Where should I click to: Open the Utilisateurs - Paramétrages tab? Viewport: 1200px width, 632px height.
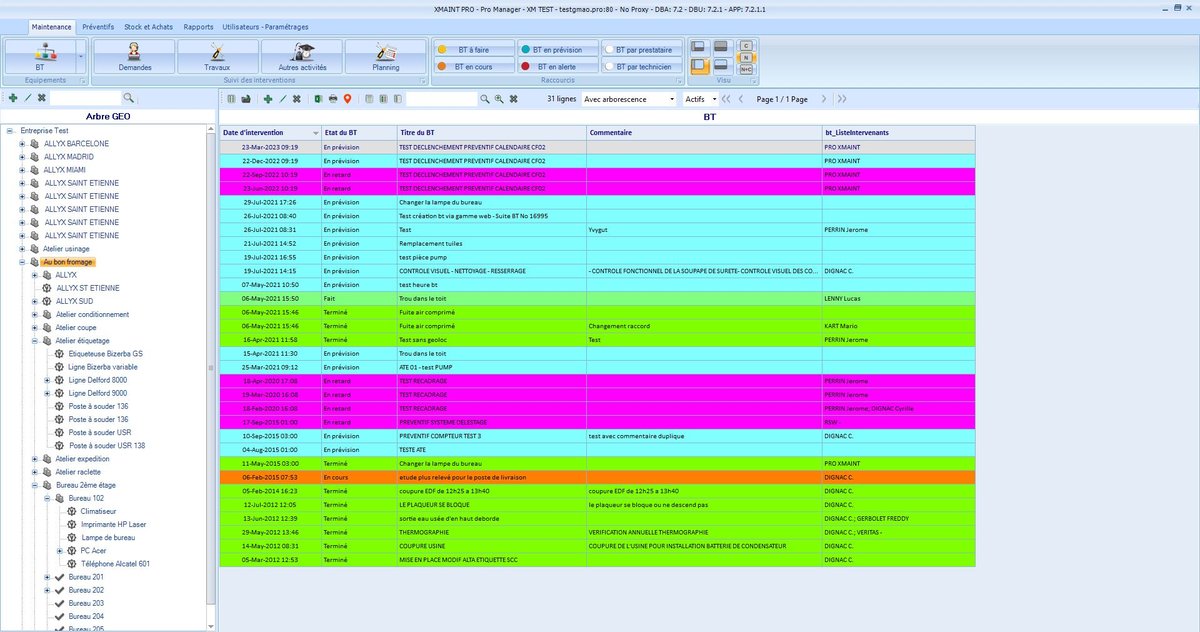pos(265,27)
